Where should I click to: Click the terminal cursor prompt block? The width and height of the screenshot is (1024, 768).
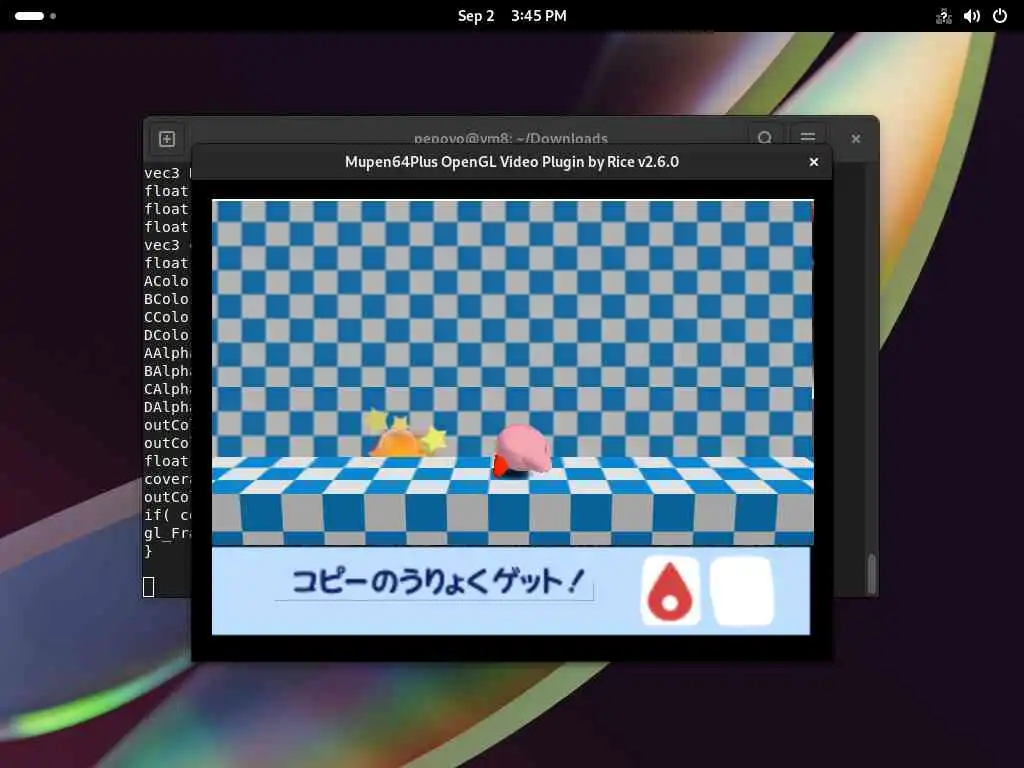(149, 586)
